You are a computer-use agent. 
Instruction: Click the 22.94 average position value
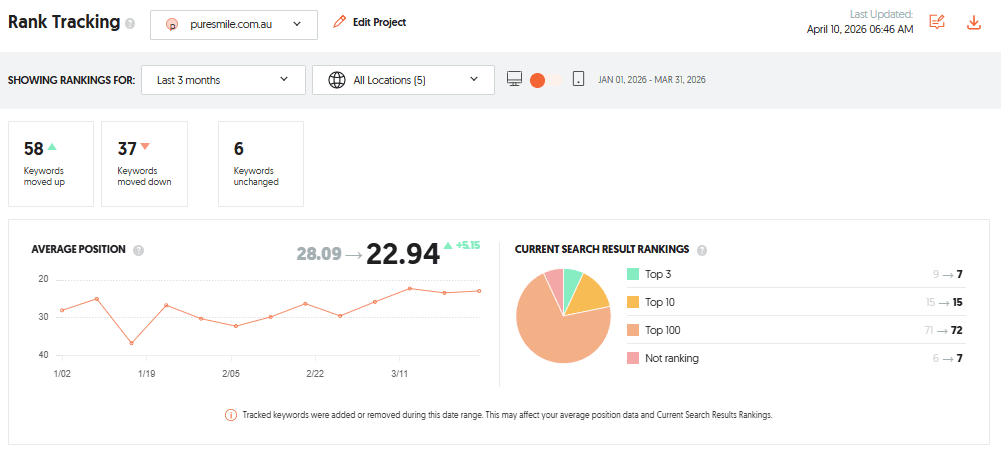(403, 254)
